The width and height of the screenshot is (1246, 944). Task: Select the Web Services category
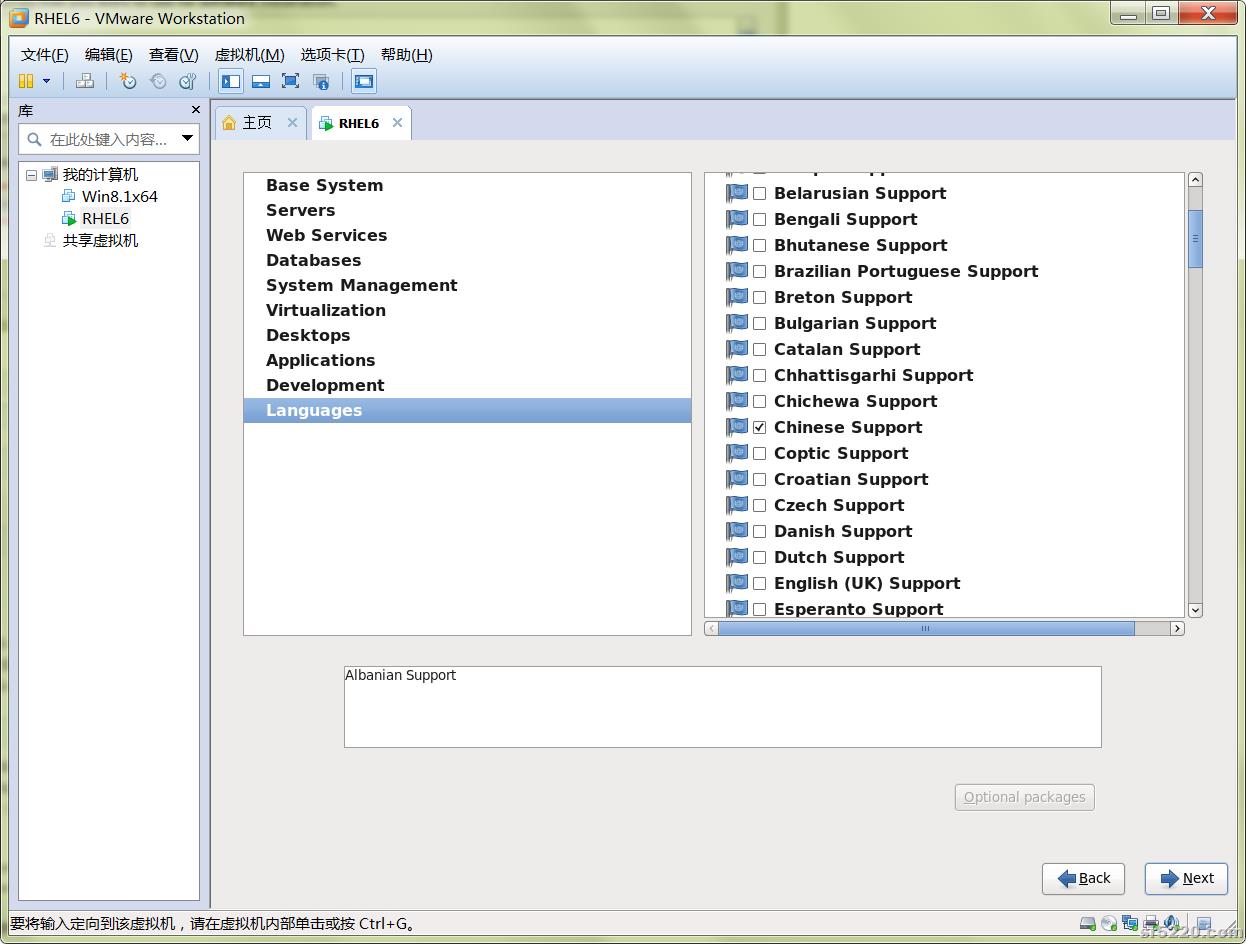pos(467,235)
